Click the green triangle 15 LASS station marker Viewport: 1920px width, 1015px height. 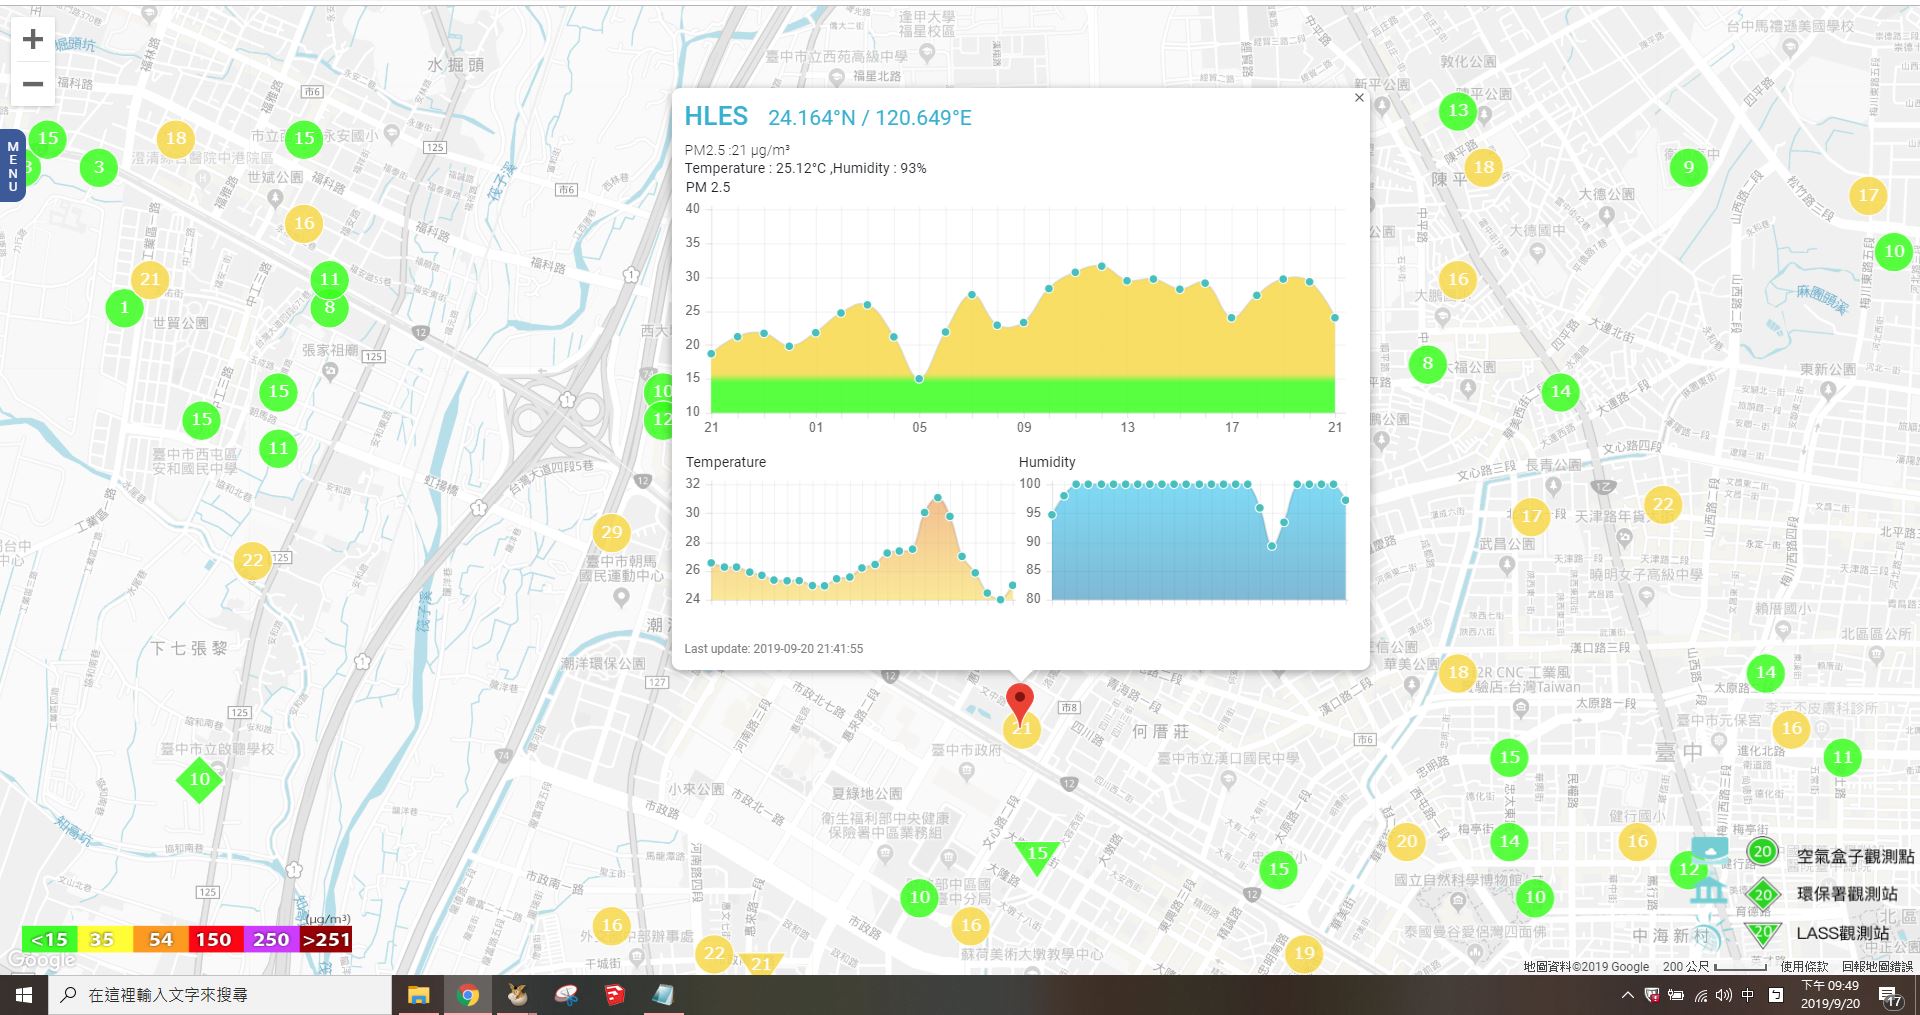point(1037,856)
